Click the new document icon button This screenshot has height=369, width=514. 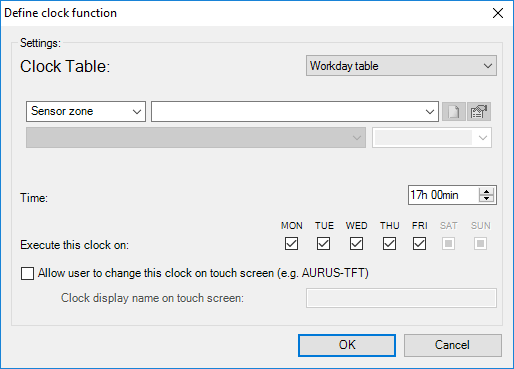point(454,111)
